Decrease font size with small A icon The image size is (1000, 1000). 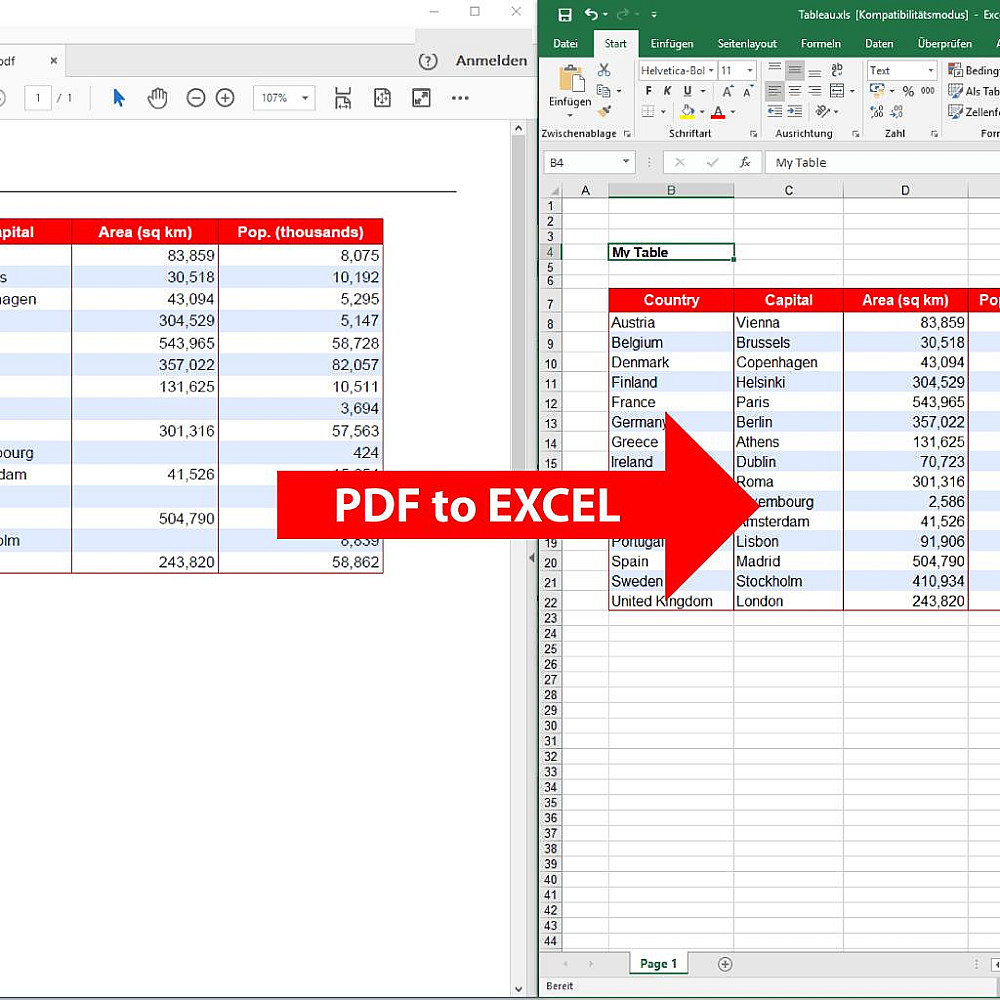(747, 91)
